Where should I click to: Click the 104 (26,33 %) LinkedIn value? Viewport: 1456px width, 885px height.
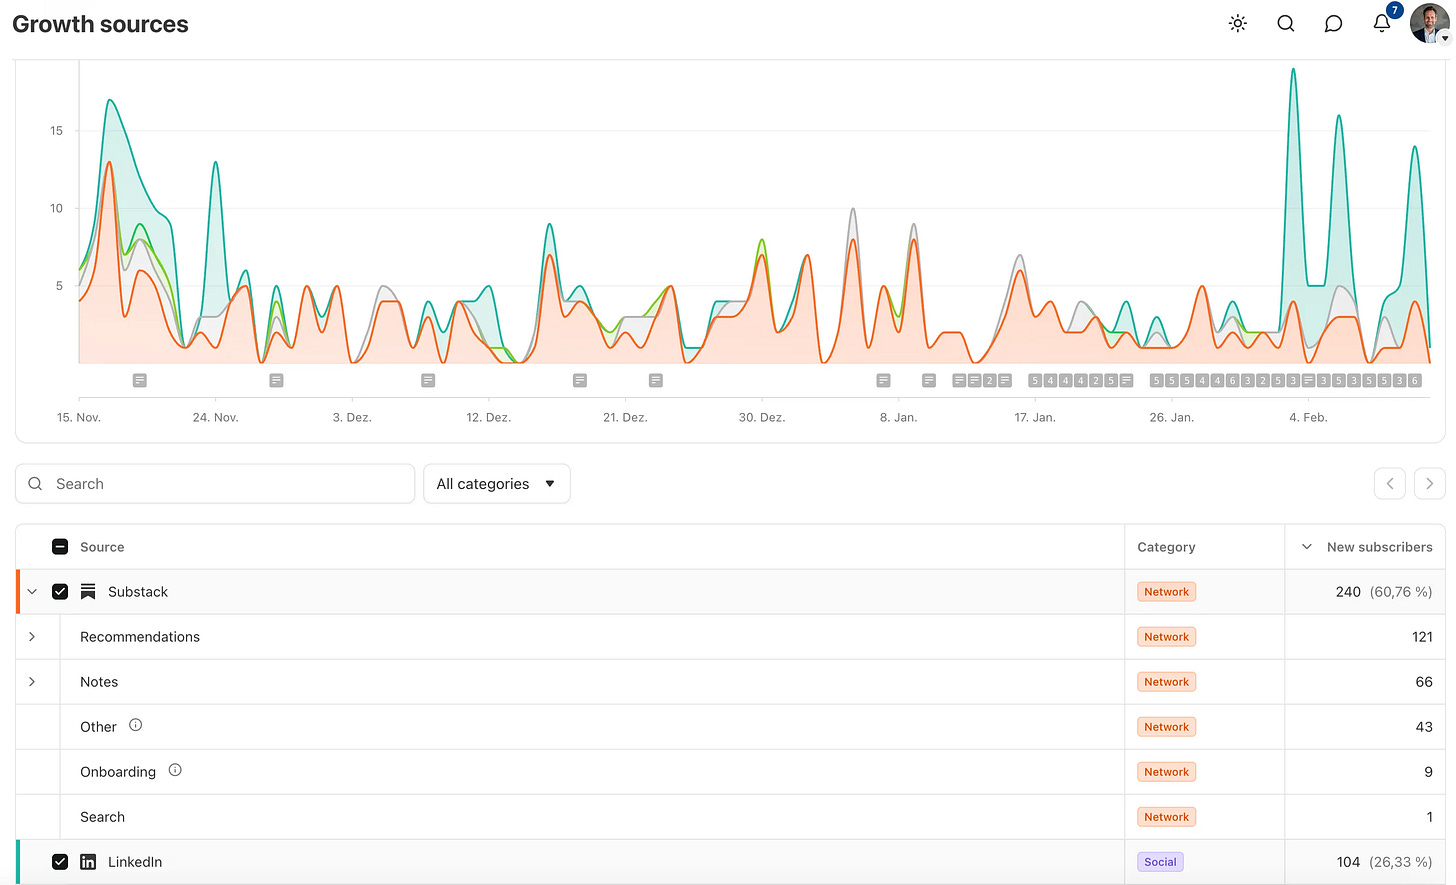pyautogui.click(x=1384, y=862)
